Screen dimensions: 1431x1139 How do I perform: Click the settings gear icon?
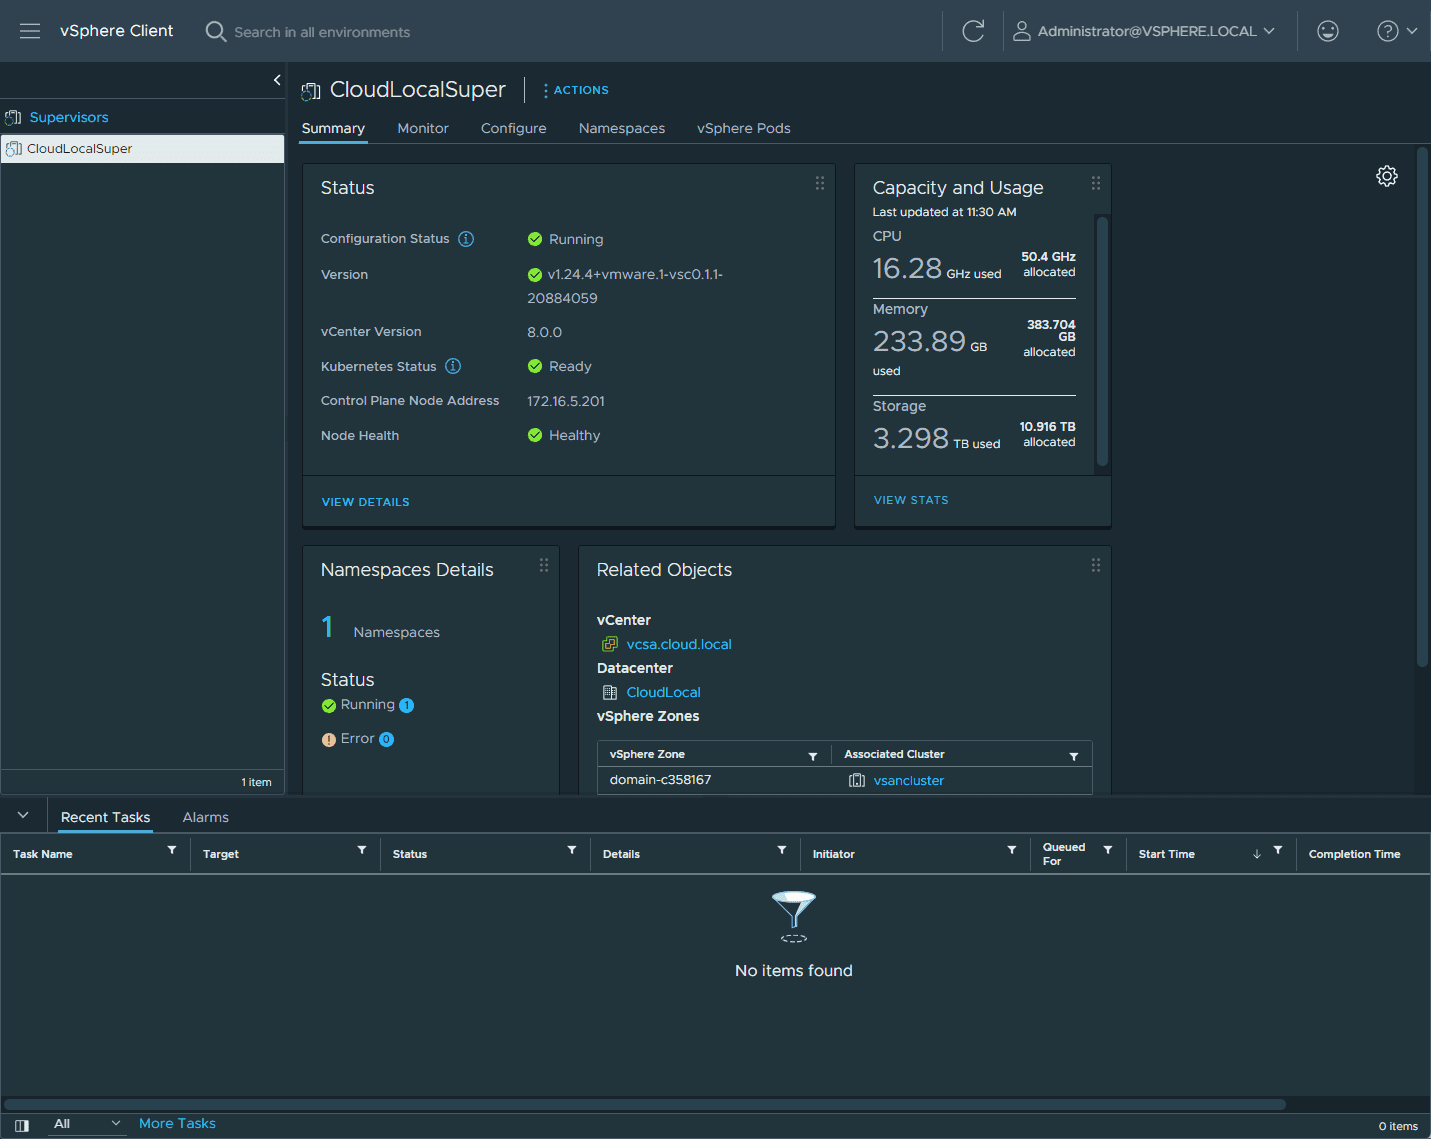(1386, 176)
